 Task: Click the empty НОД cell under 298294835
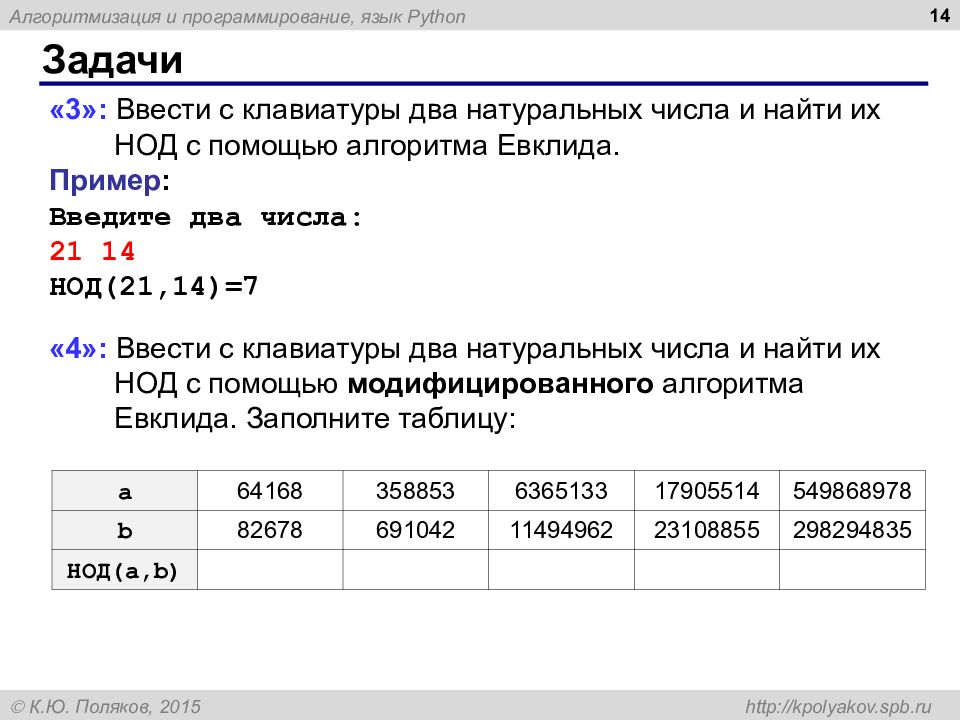click(x=852, y=569)
